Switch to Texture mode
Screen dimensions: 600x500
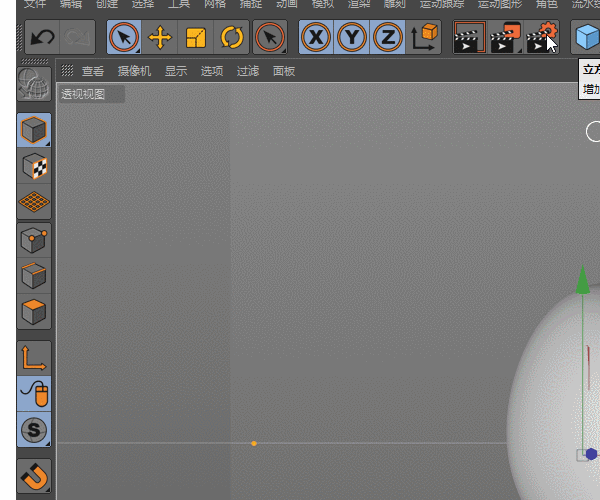(34, 166)
